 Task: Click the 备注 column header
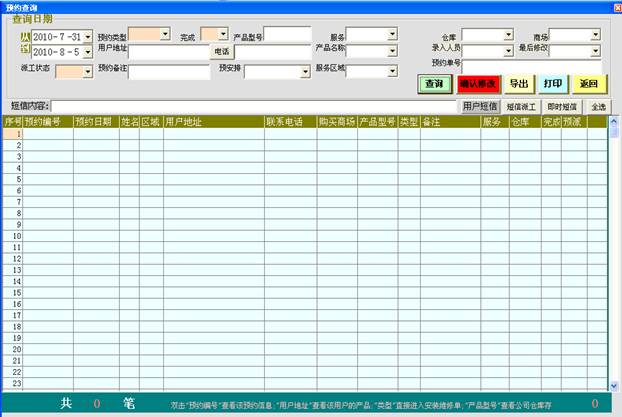coord(450,122)
